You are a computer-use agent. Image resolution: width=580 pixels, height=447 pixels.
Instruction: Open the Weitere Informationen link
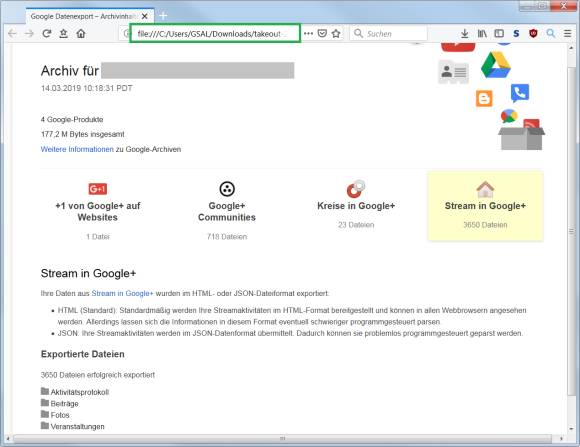pyautogui.click(x=77, y=149)
